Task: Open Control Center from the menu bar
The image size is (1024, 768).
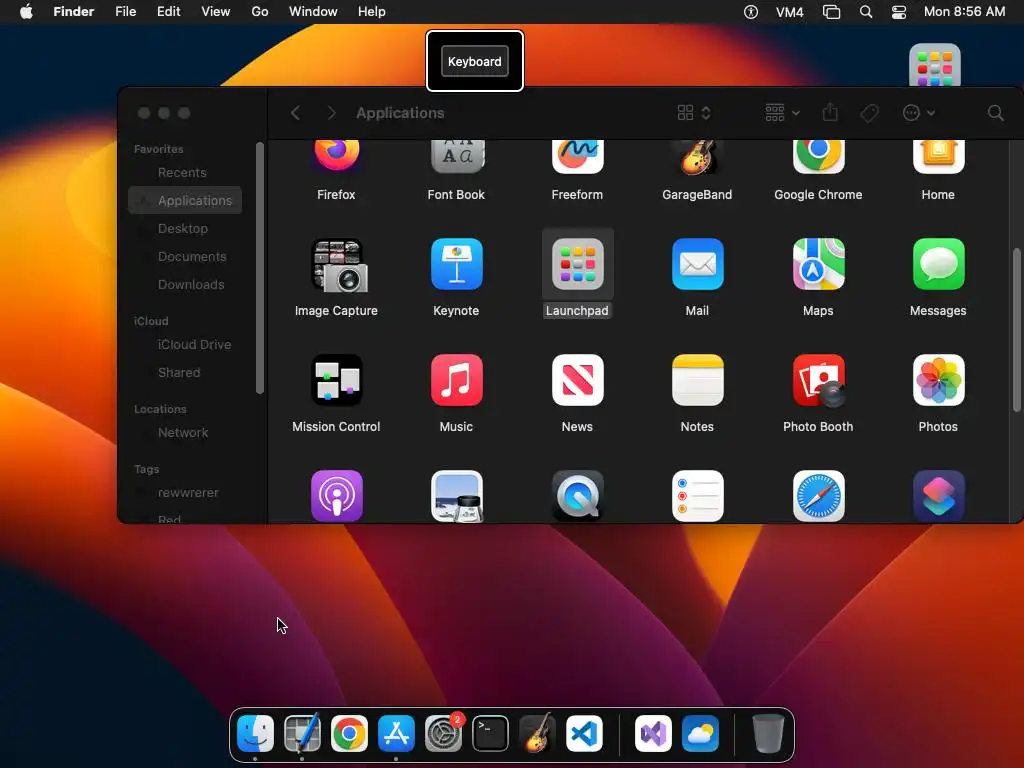Action: click(x=899, y=12)
